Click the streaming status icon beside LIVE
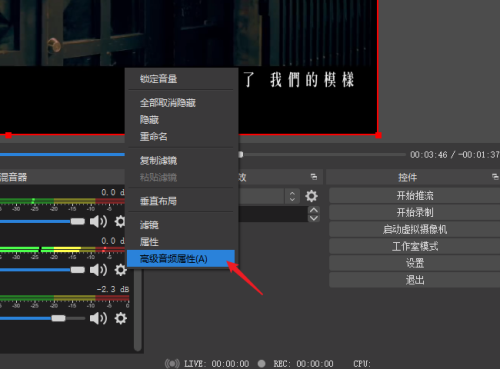This screenshot has height=369, width=500. click(172, 364)
